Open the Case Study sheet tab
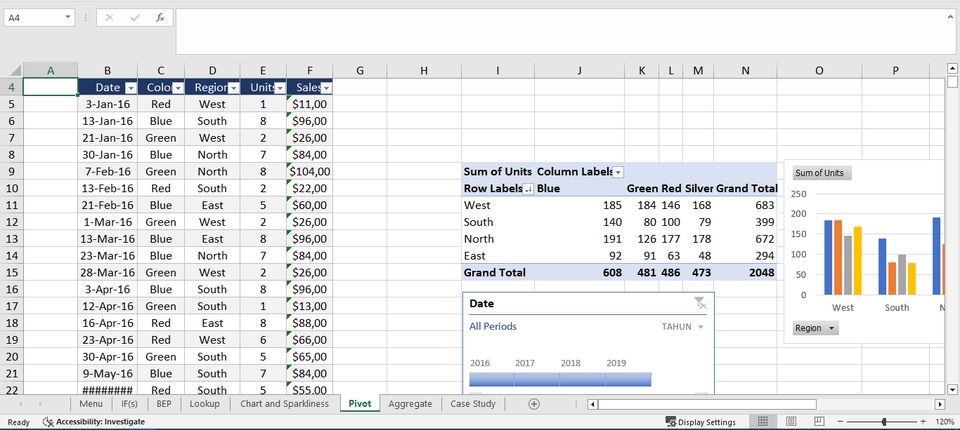The width and height of the screenshot is (960, 430). pyautogui.click(x=473, y=404)
